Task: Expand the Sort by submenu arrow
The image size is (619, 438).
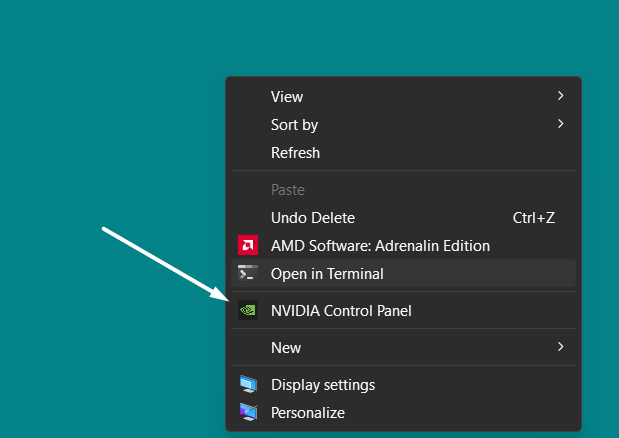Action: click(560, 125)
